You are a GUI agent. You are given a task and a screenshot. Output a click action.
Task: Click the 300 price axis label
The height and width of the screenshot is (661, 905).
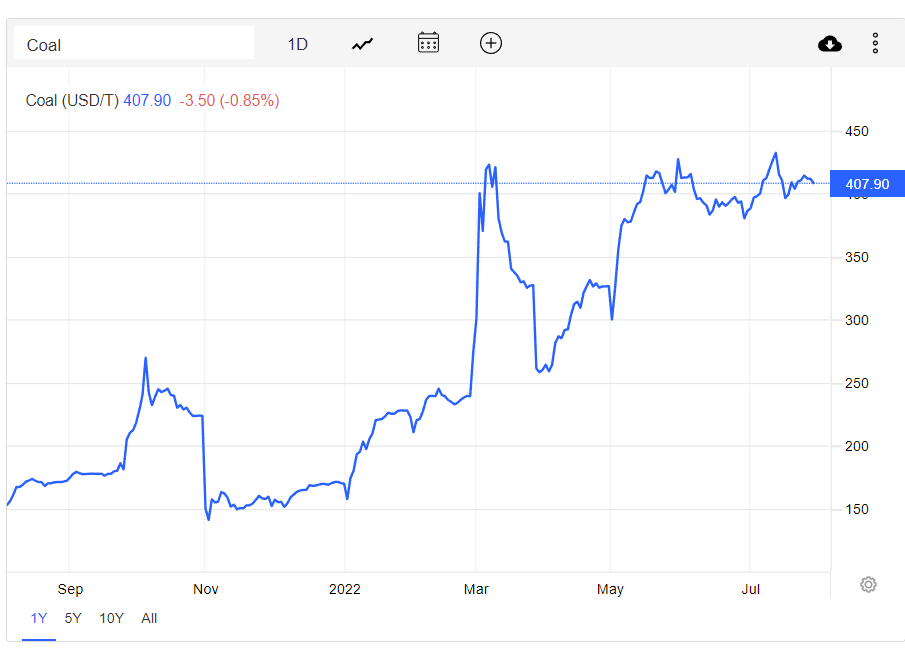[x=857, y=320]
